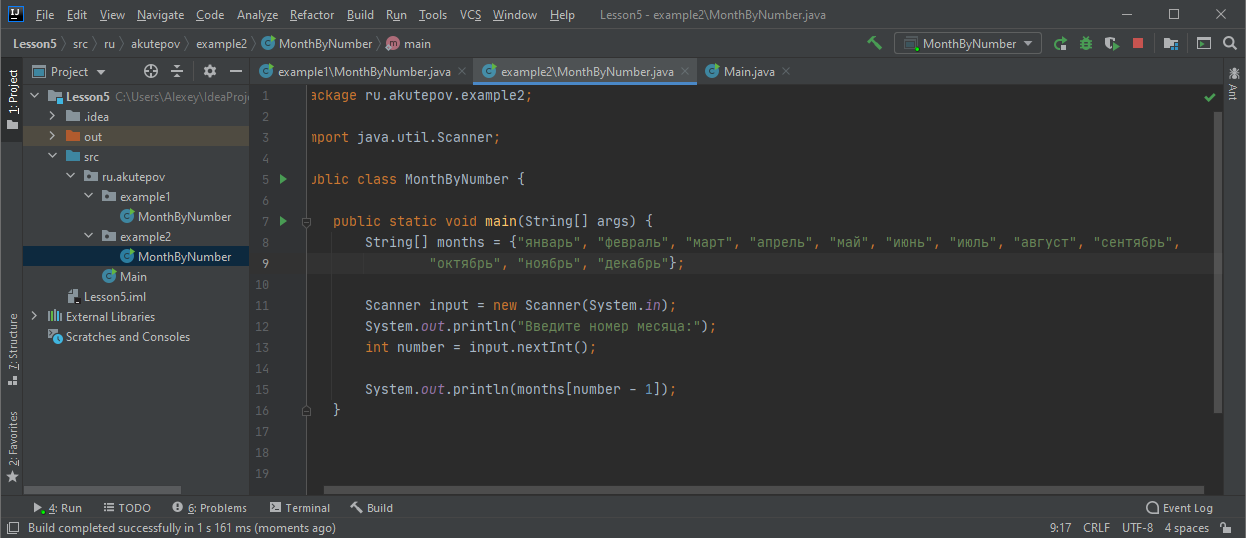1246x538 pixels.
Task: Select the Main class in project tree
Action: click(124, 277)
